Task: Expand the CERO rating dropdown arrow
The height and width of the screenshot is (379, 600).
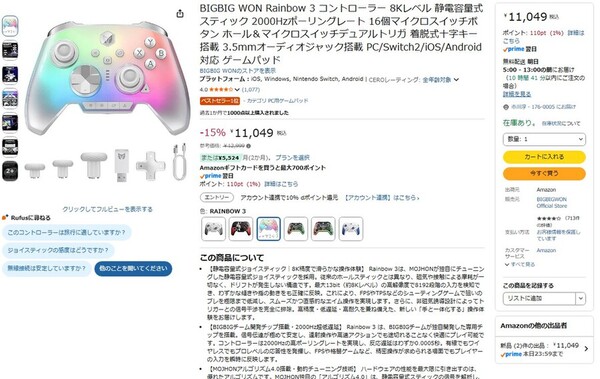Action: click(456, 80)
